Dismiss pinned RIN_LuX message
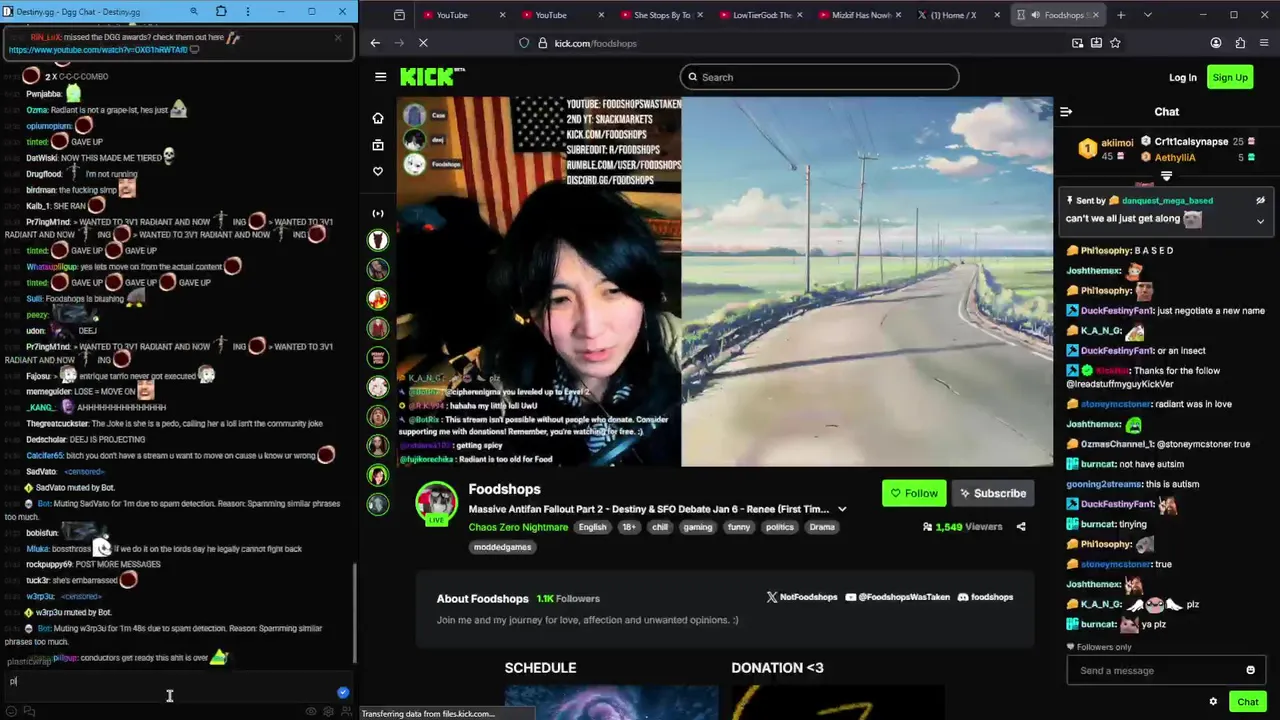 tap(338, 38)
